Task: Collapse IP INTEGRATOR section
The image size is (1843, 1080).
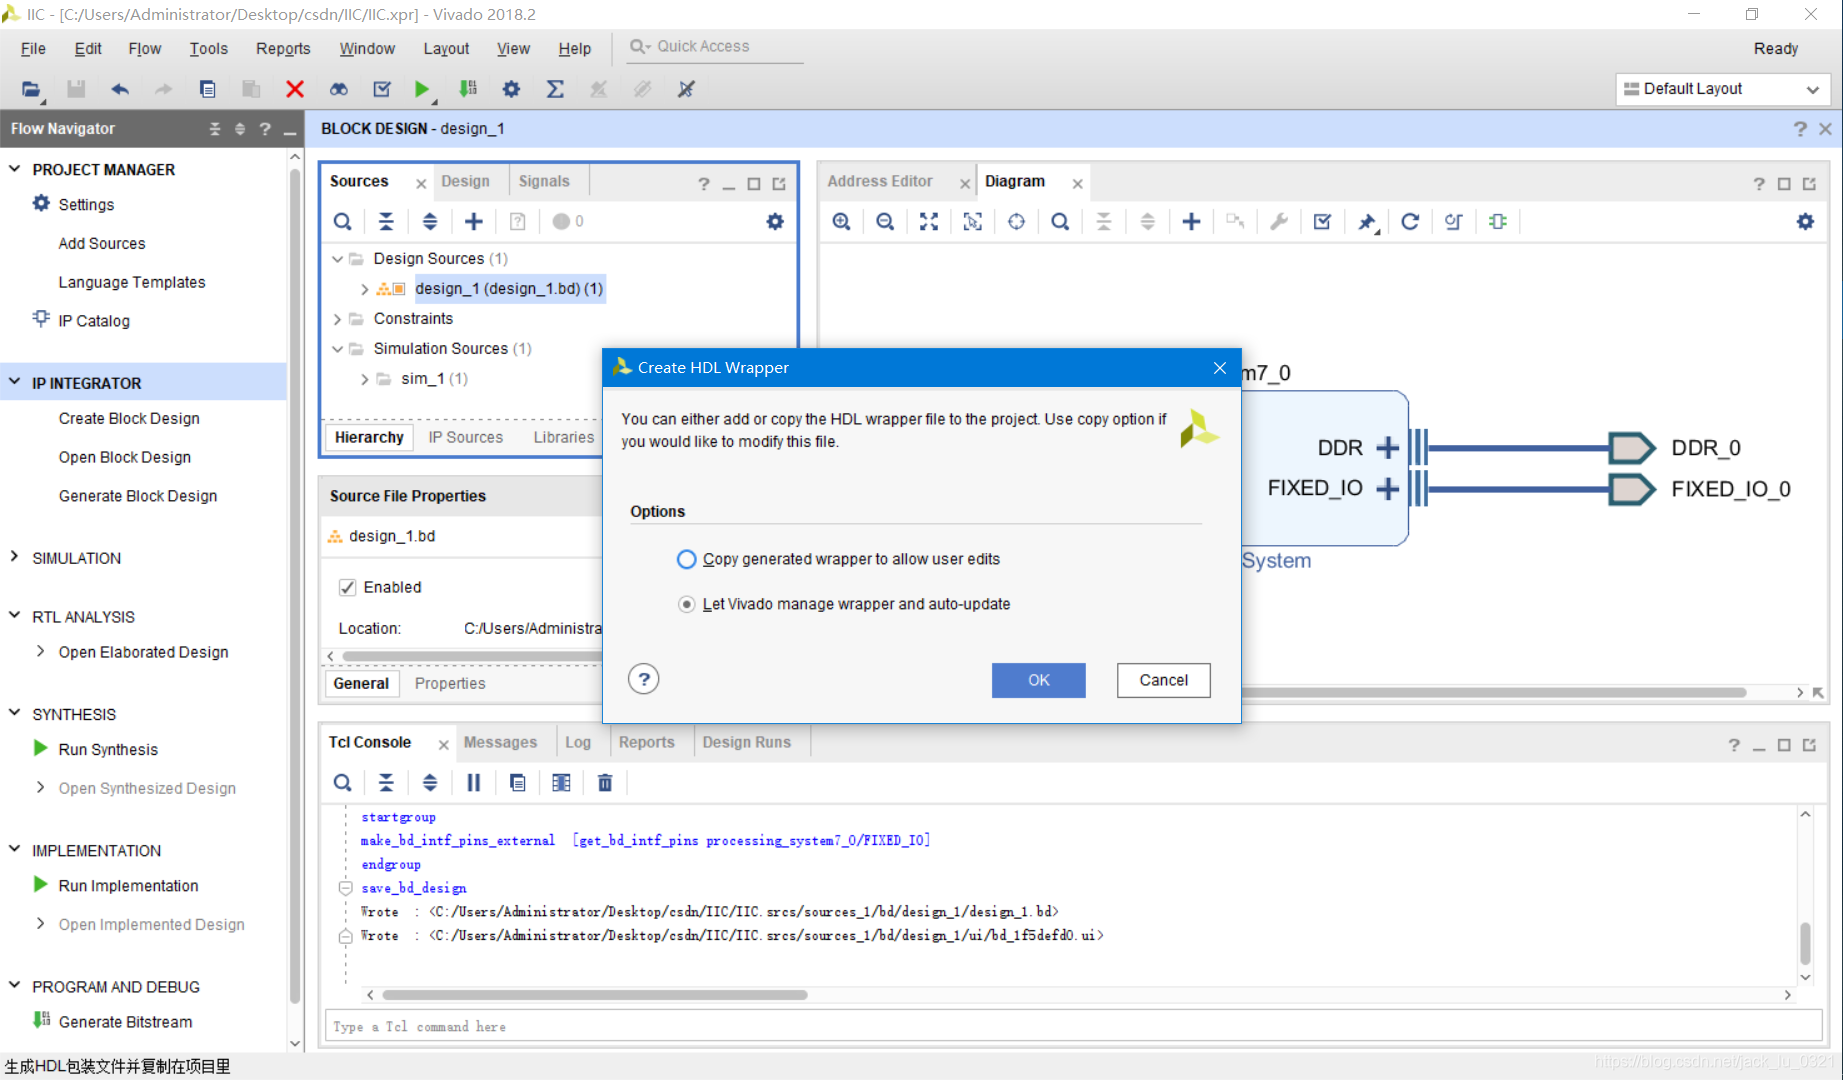Action: click(x=15, y=382)
